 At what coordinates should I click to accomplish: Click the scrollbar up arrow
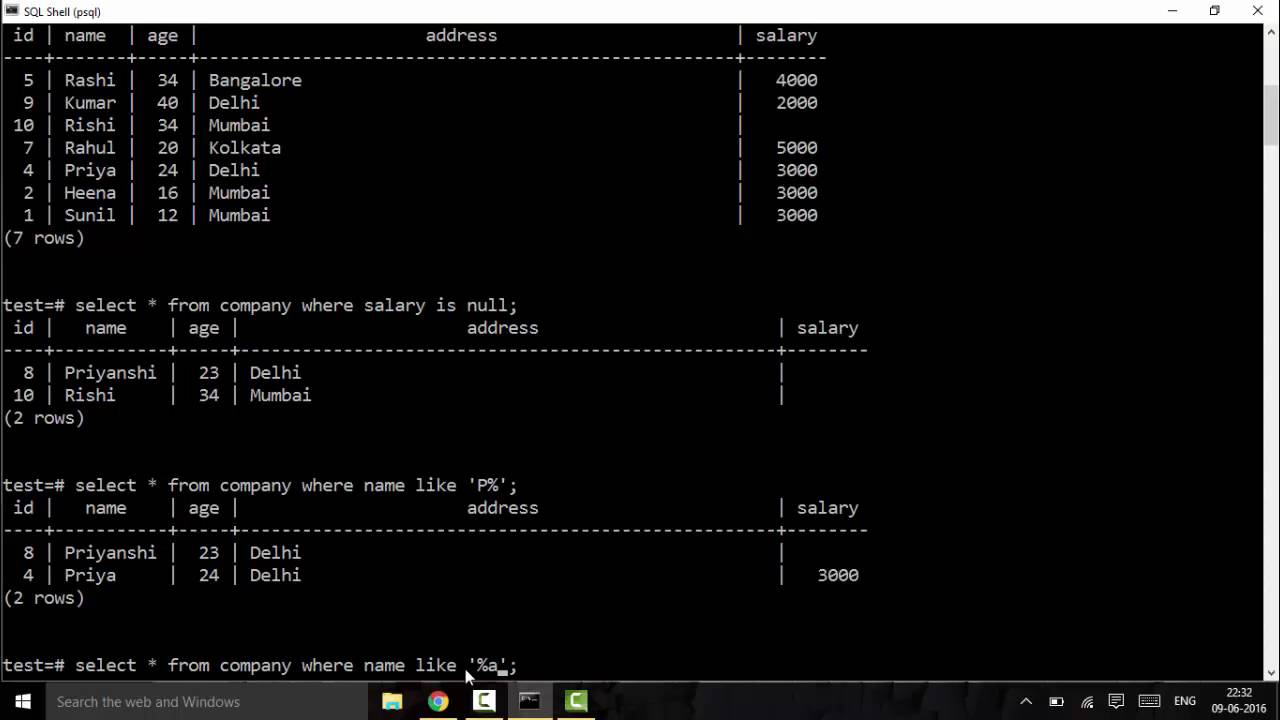(x=1271, y=33)
